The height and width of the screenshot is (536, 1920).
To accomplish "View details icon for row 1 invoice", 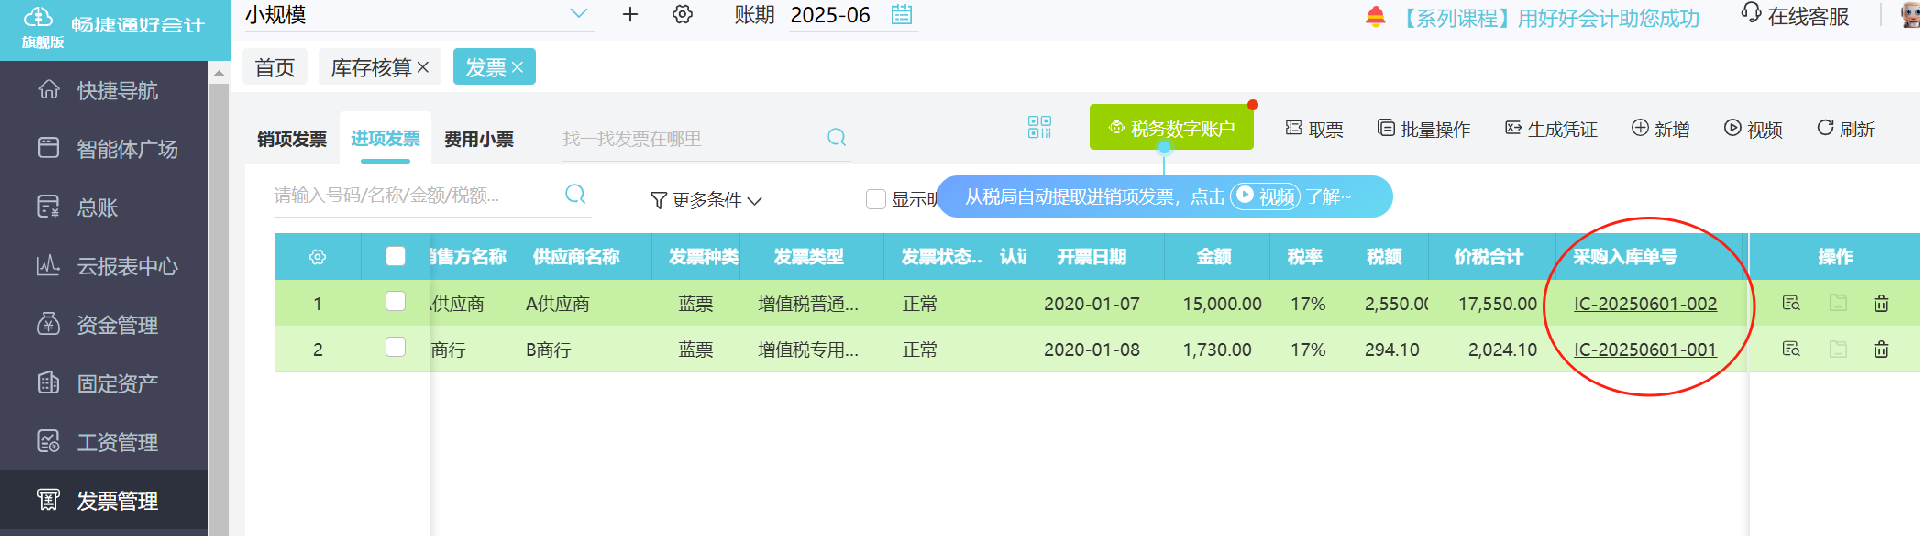I will [1791, 303].
